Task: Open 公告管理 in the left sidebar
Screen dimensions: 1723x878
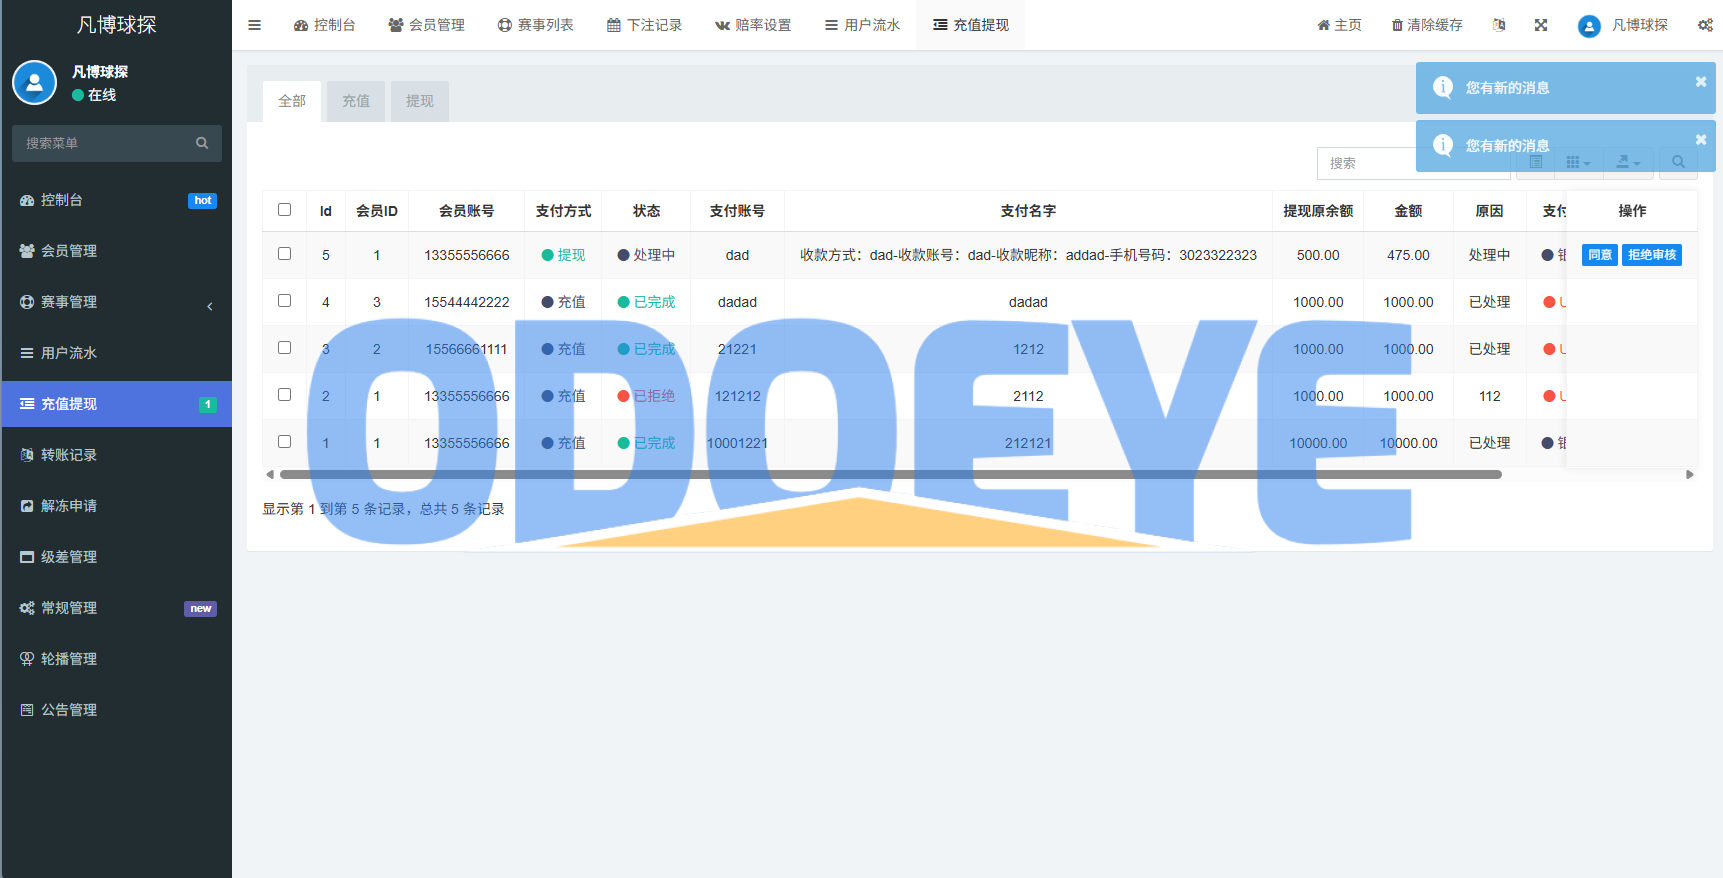Action: 117,710
